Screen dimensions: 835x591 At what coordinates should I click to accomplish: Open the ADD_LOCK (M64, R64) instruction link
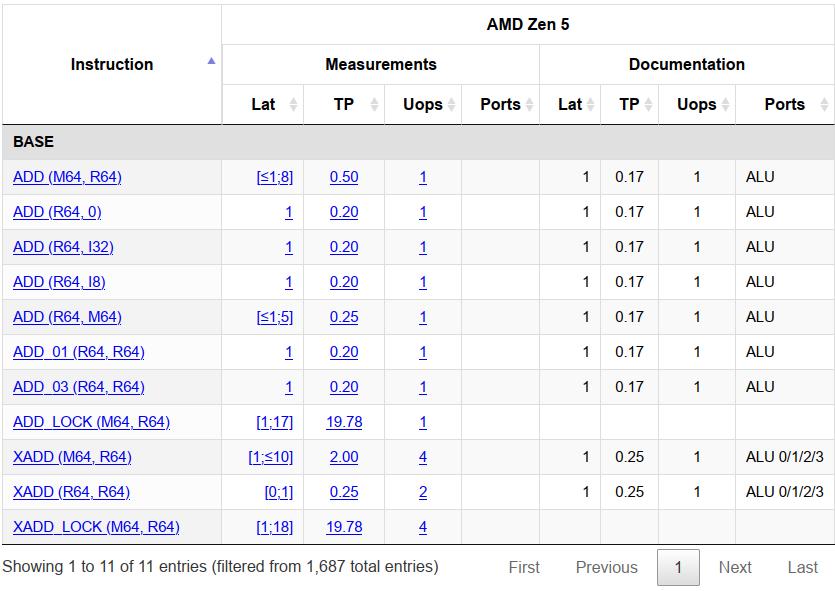91,422
